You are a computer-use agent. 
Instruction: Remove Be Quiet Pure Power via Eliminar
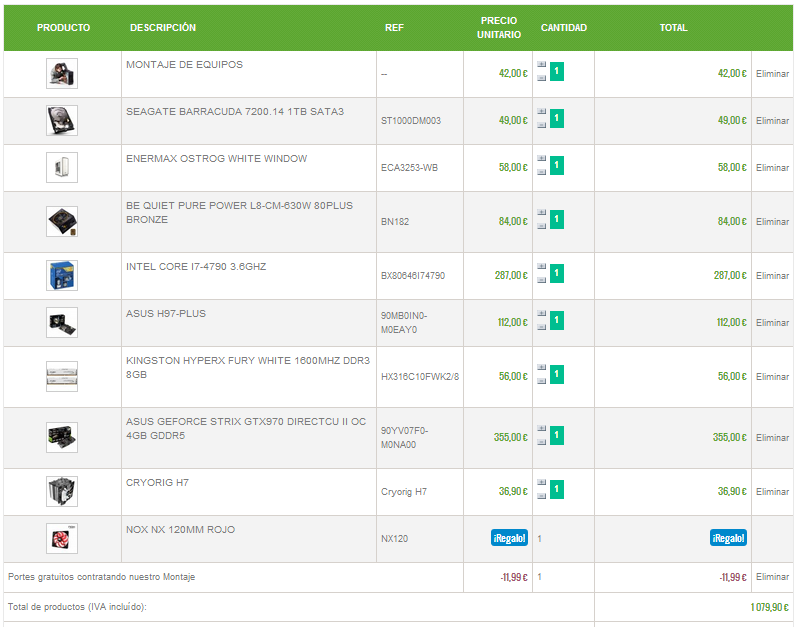(x=772, y=222)
